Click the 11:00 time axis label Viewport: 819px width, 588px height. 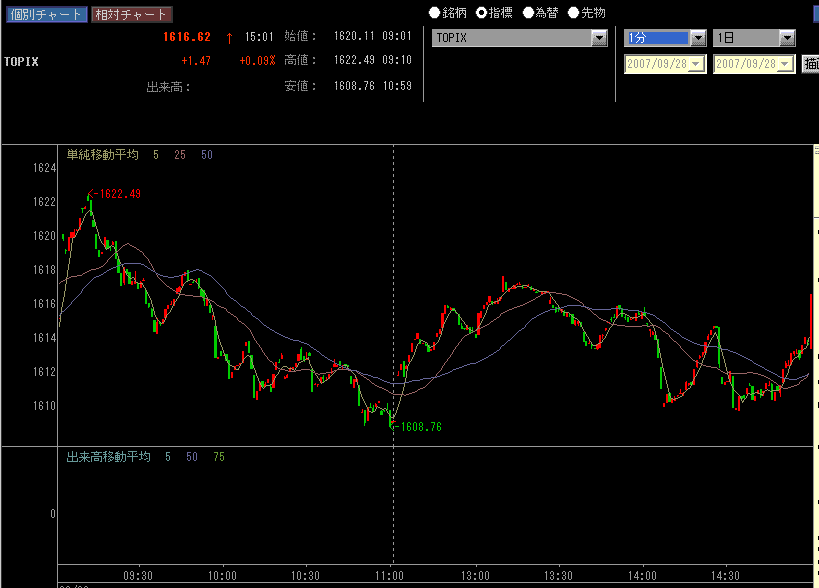(x=391, y=576)
